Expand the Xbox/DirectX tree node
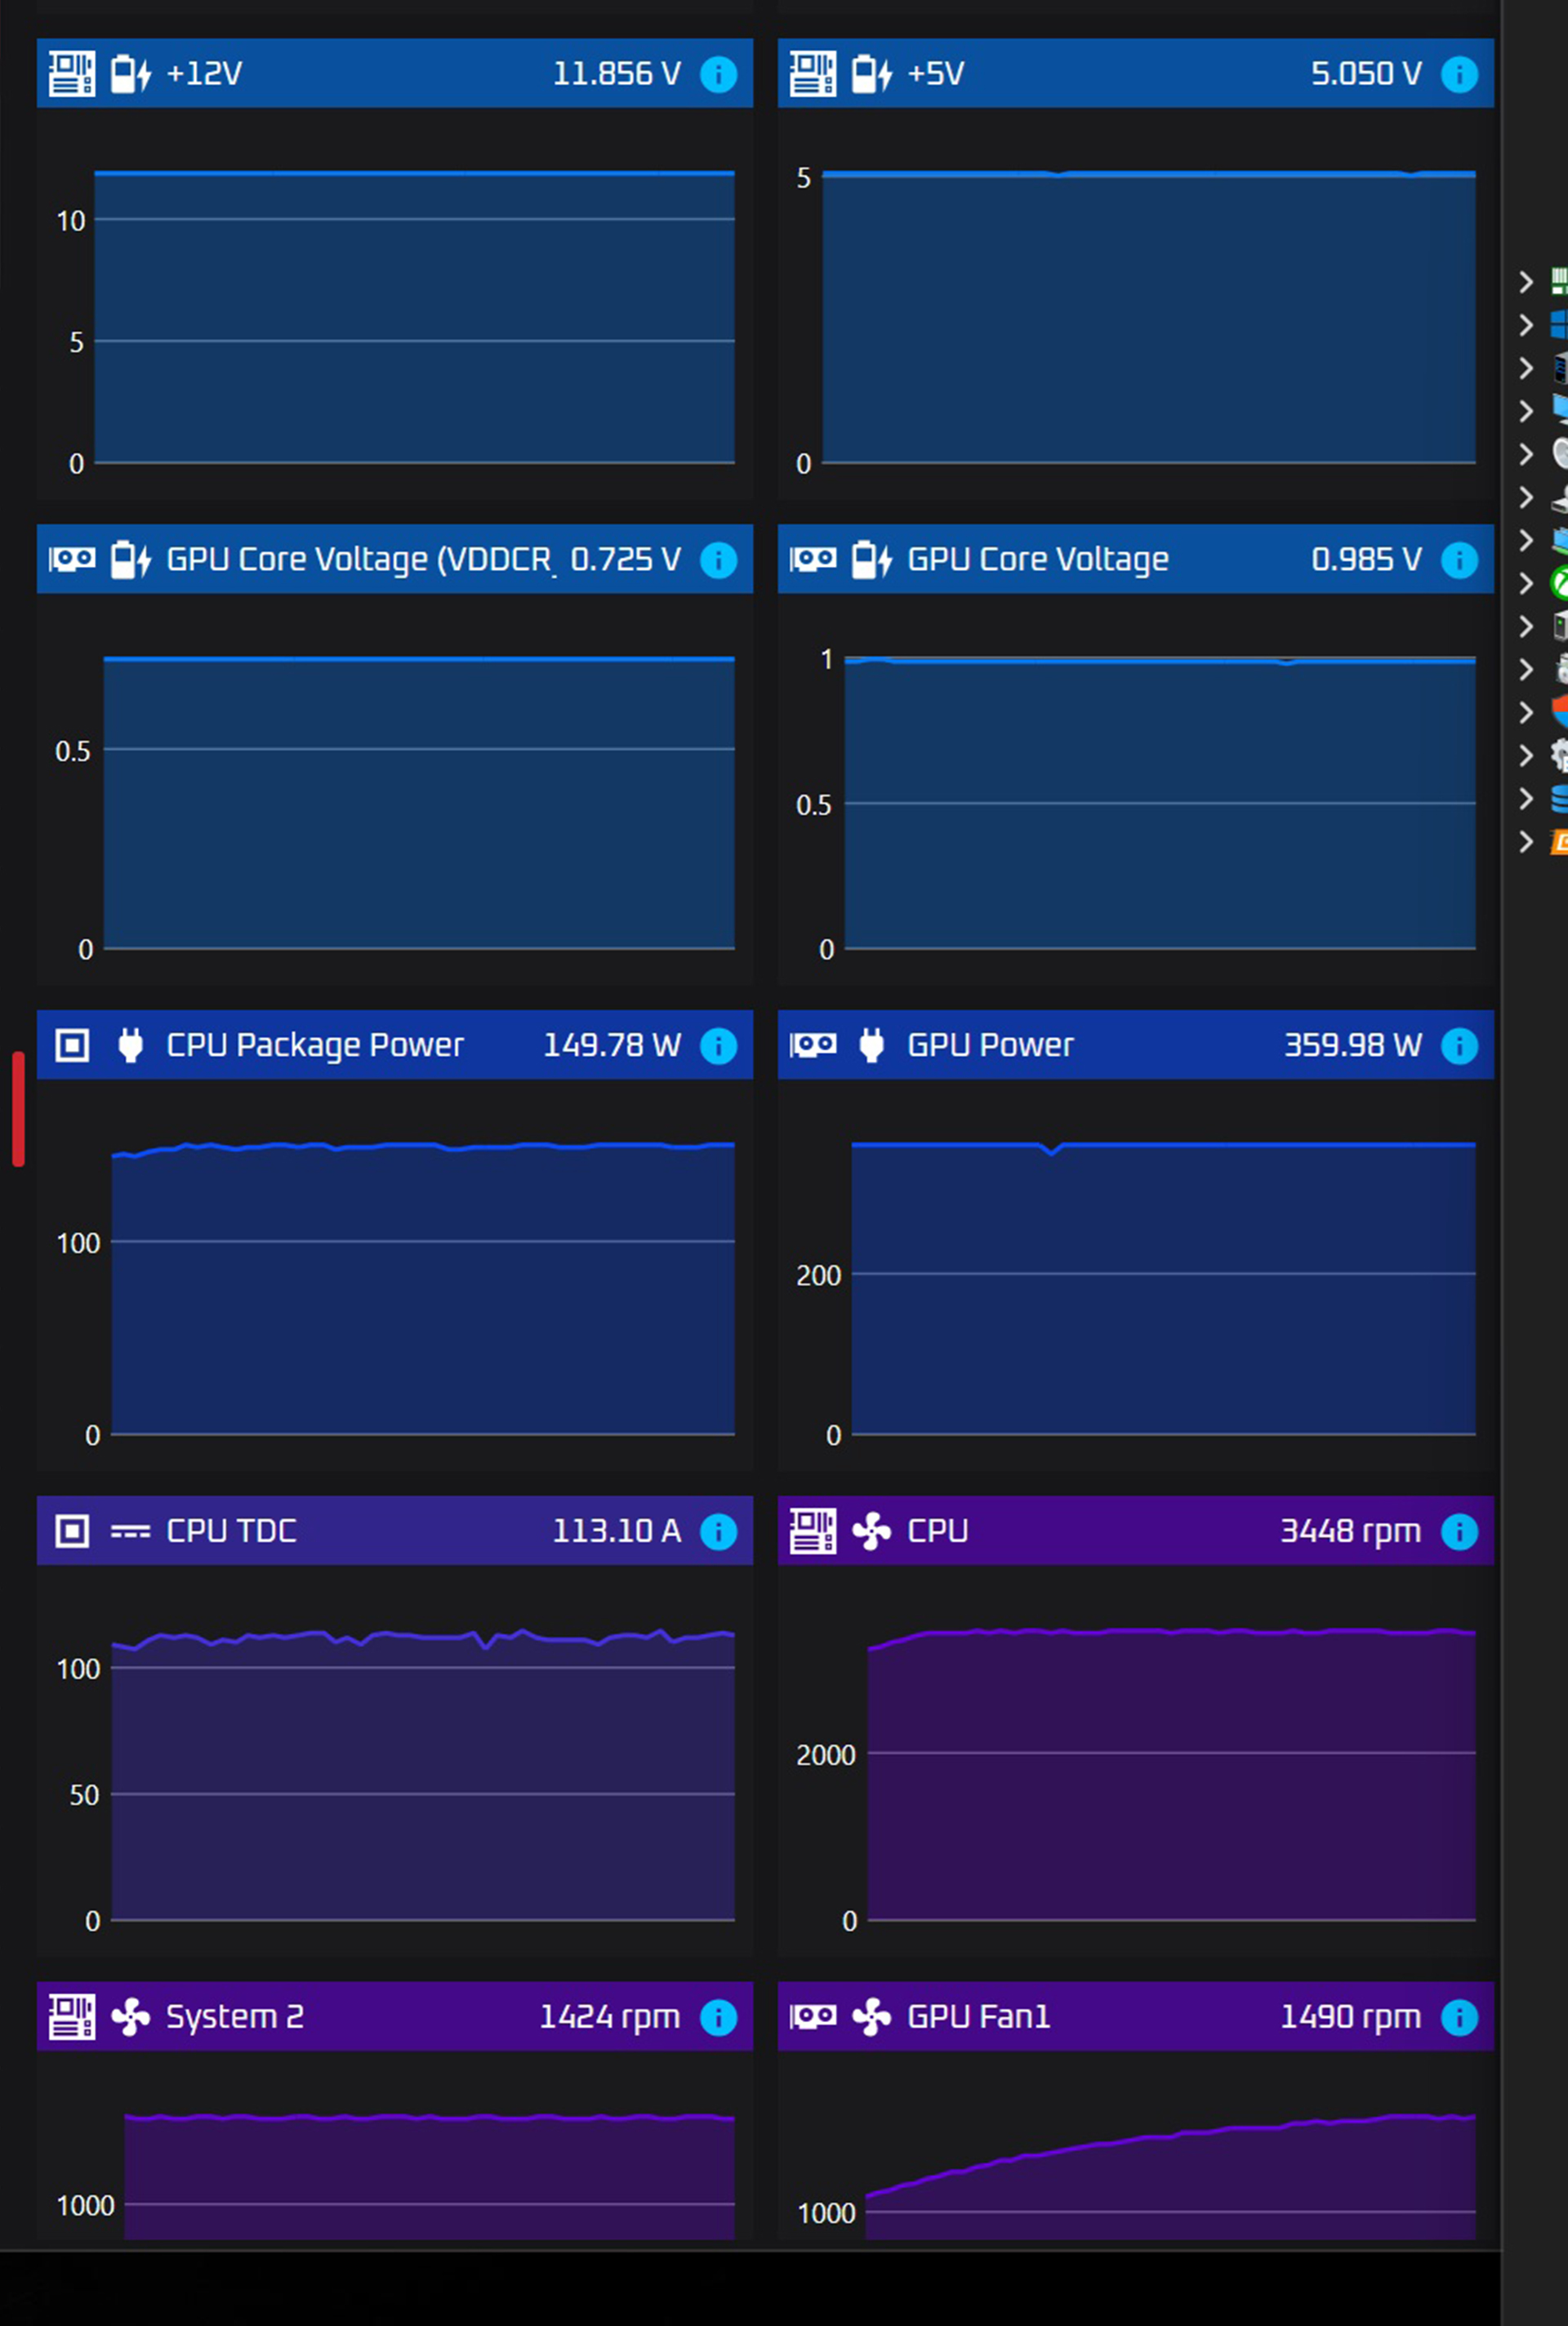 tap(1526, 583)
